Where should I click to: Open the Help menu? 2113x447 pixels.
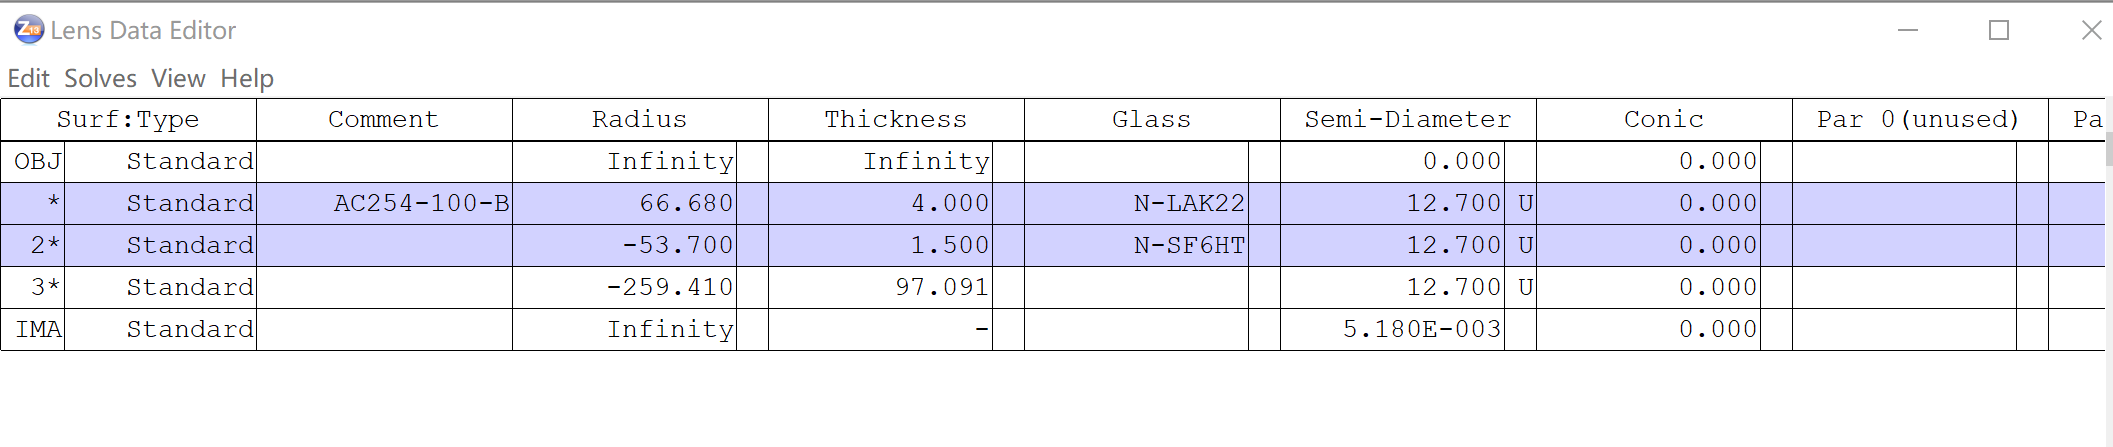pyautogui.click(x=247, y=78)
